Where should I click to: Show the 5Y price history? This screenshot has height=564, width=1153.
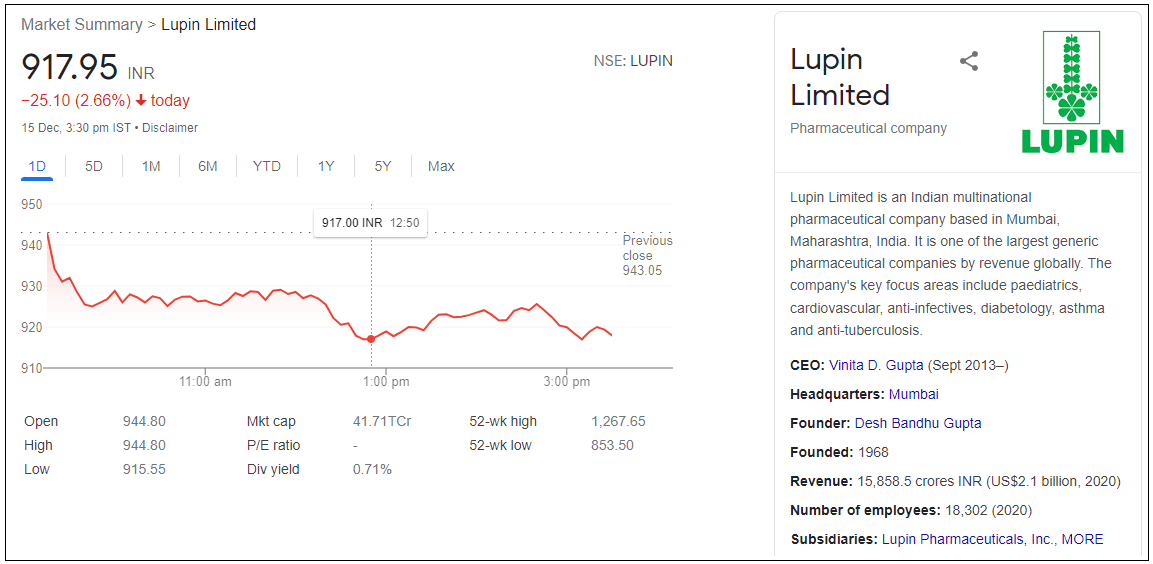tap(383, 166)
